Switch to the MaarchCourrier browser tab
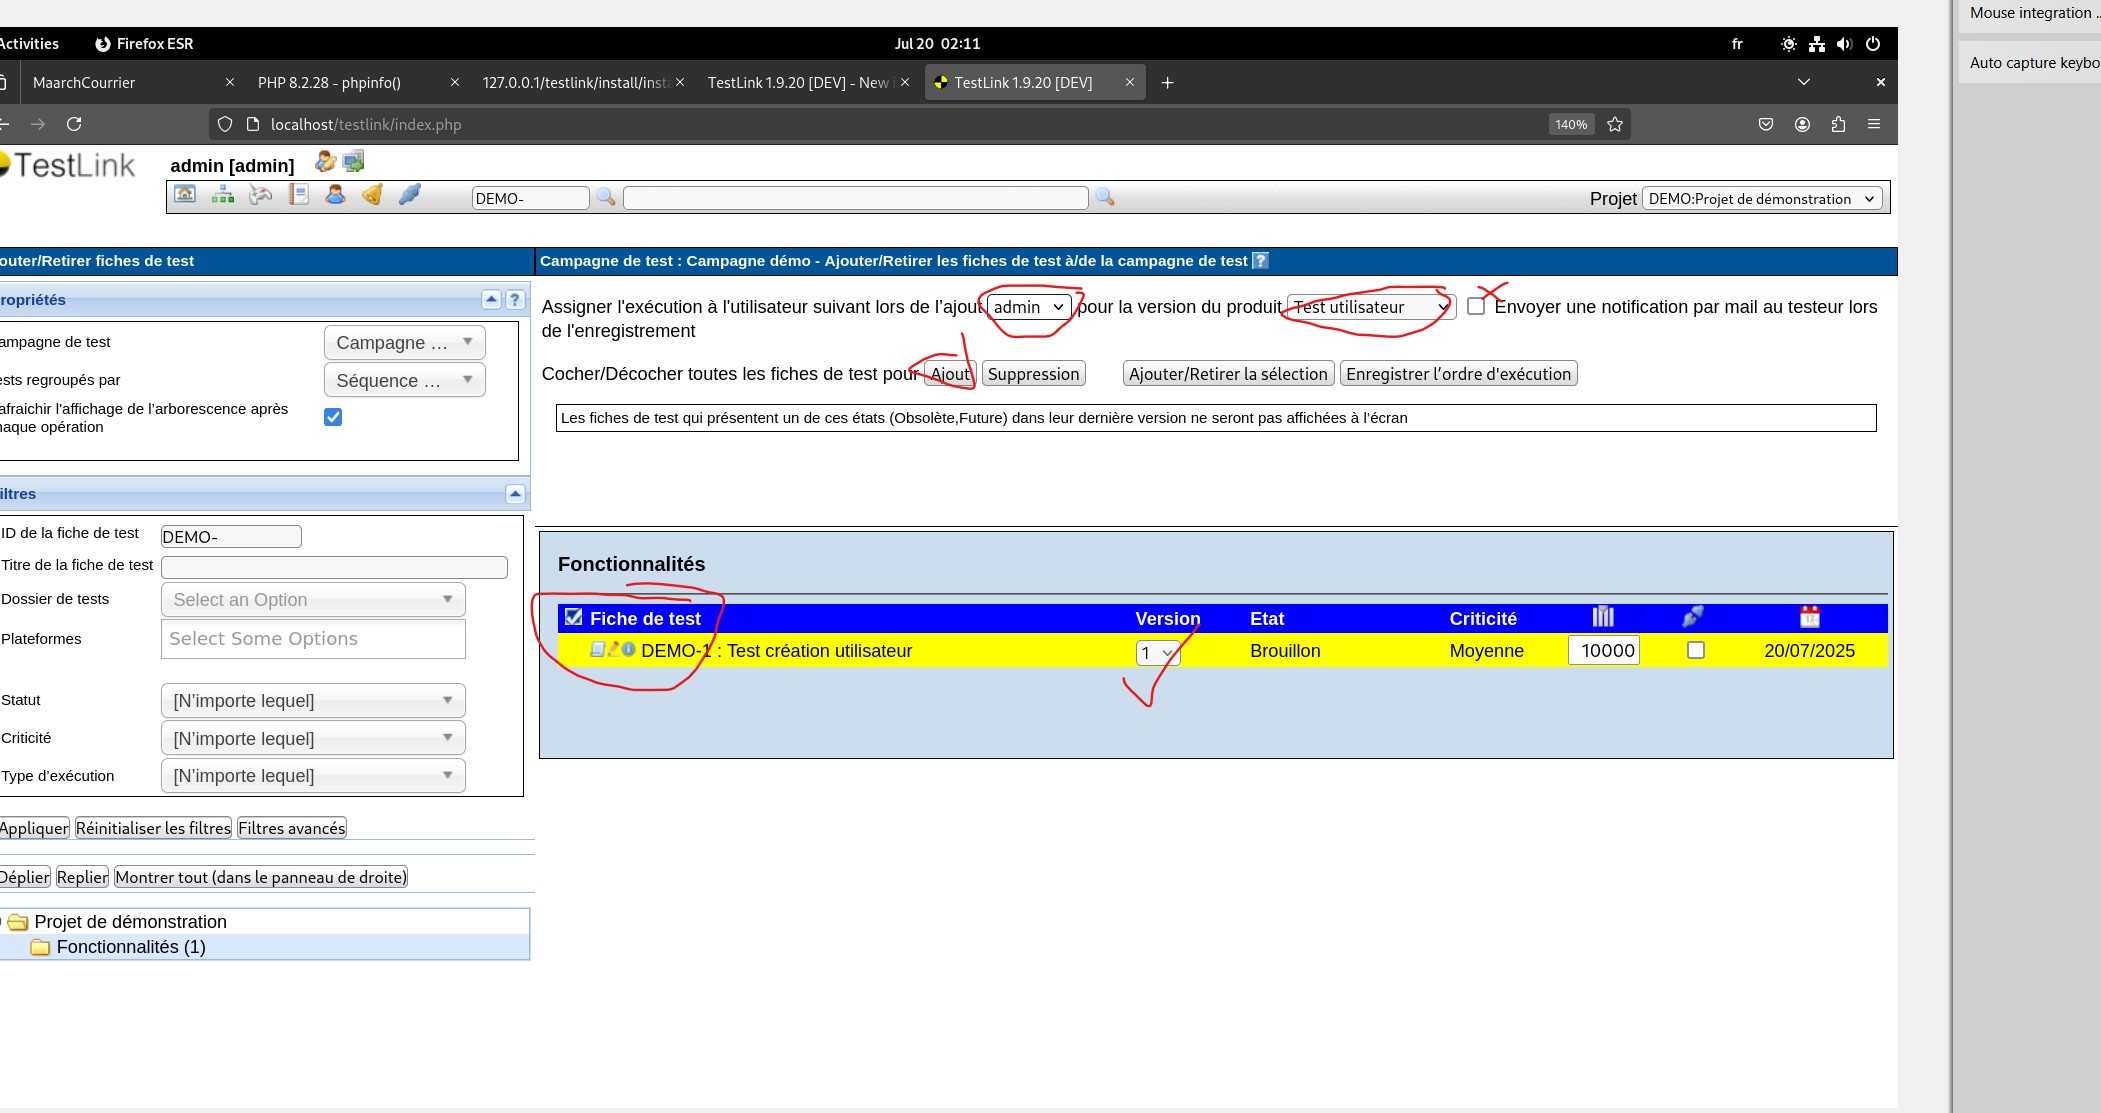The image size is (2101, 1113). pyautogui.click(x=84, y=83)
